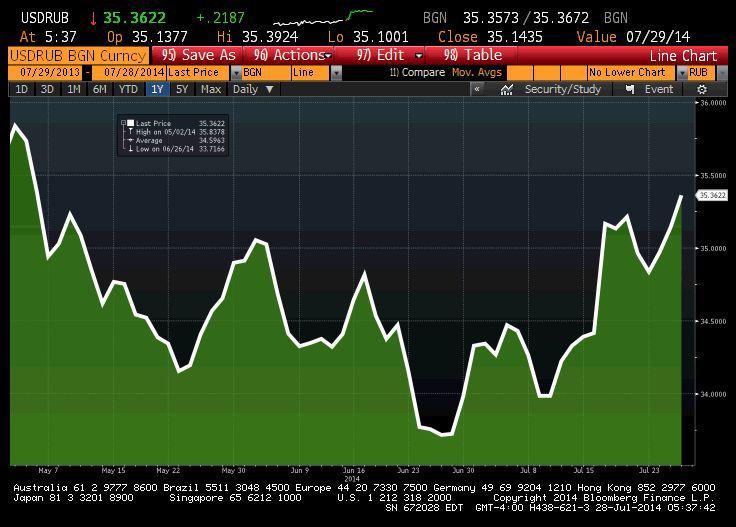Screen dimensions: 736x527
Task: Click the Last Price field text
Action: (193, 73)
